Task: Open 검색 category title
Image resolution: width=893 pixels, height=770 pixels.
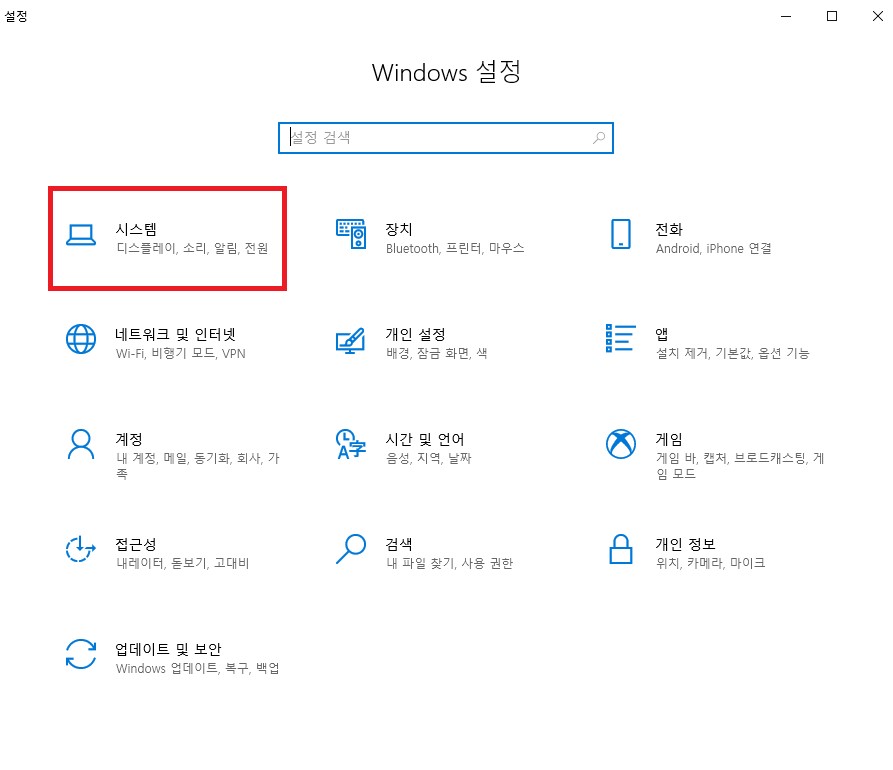Action: pyautogui.click(x=399, y=544)
